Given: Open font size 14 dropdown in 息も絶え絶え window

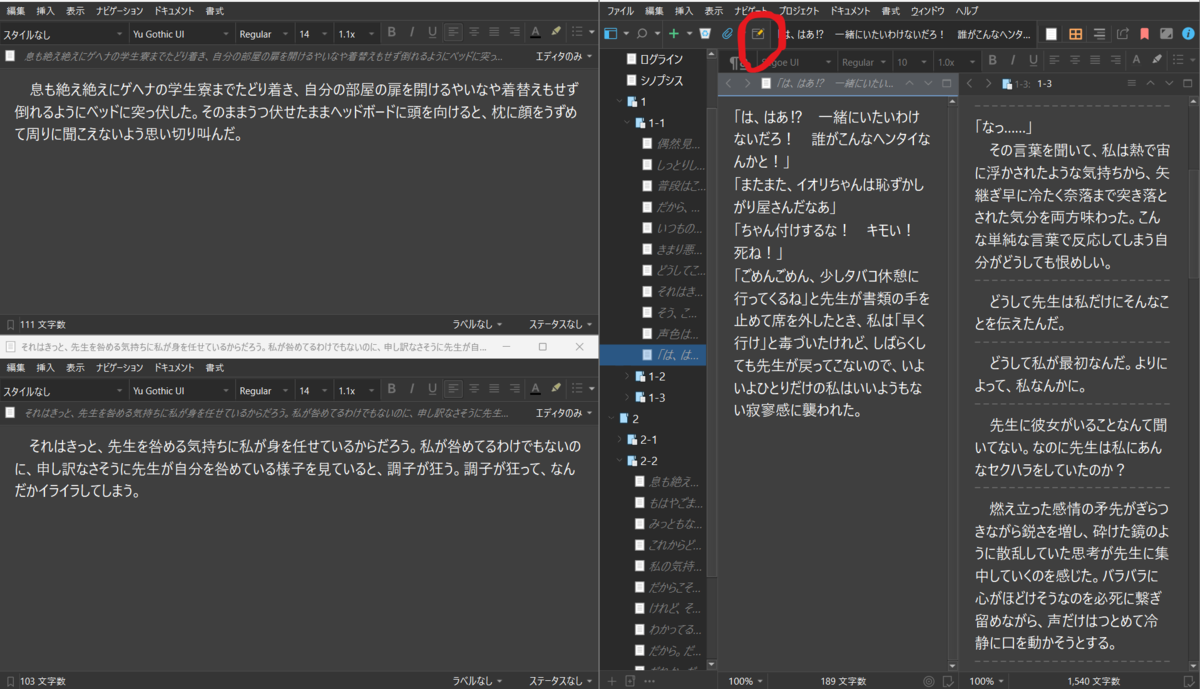Looking at the screenshot, I should [313, 34].
